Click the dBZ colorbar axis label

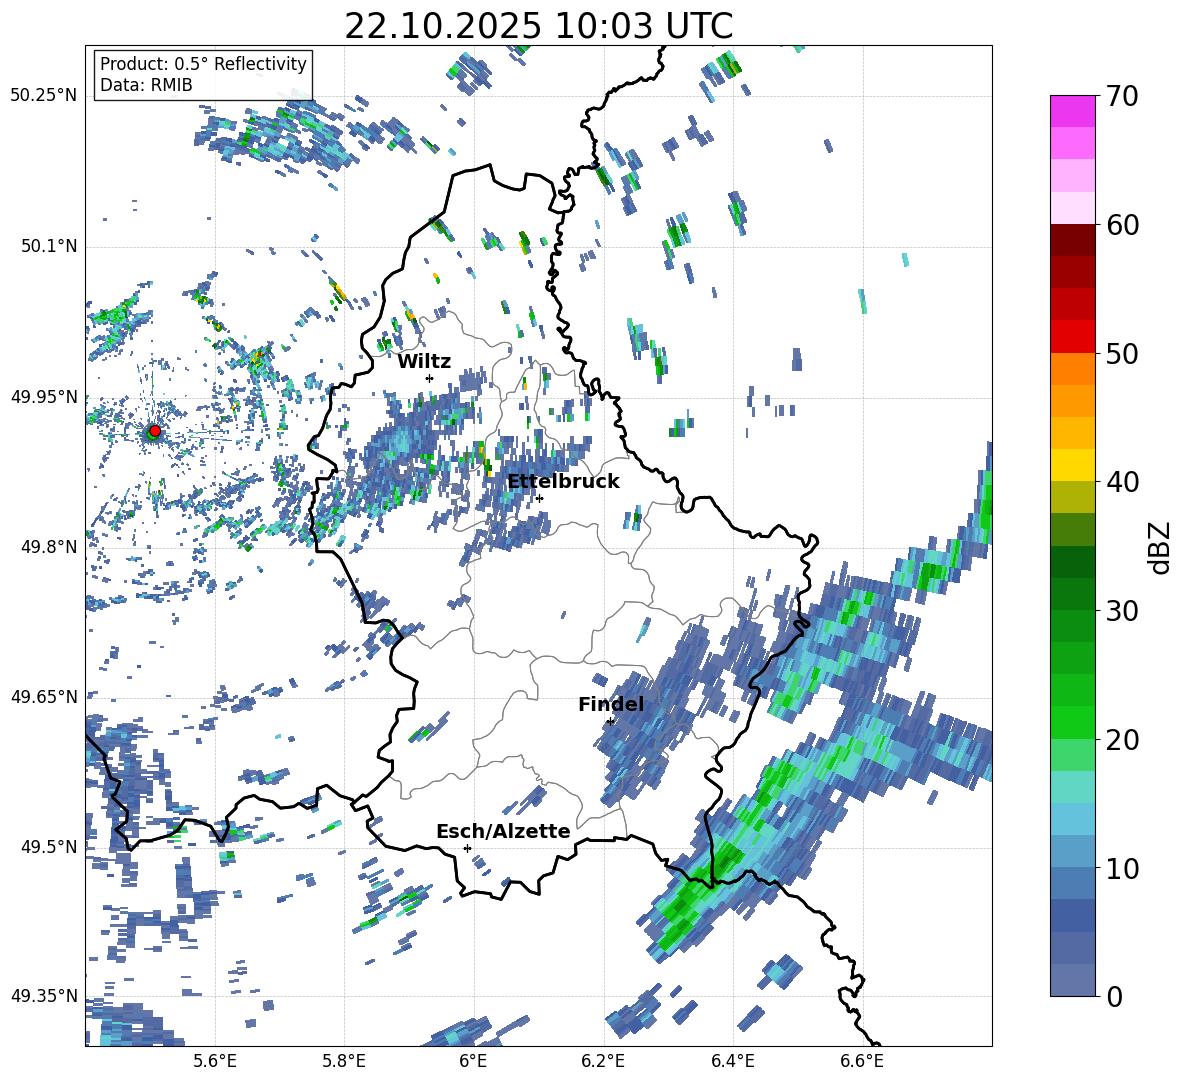1161,547
